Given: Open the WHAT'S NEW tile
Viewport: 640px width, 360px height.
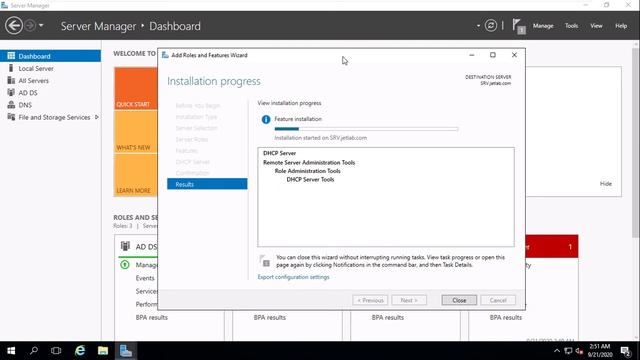Looking at the screenshot, I should (136, 132).
